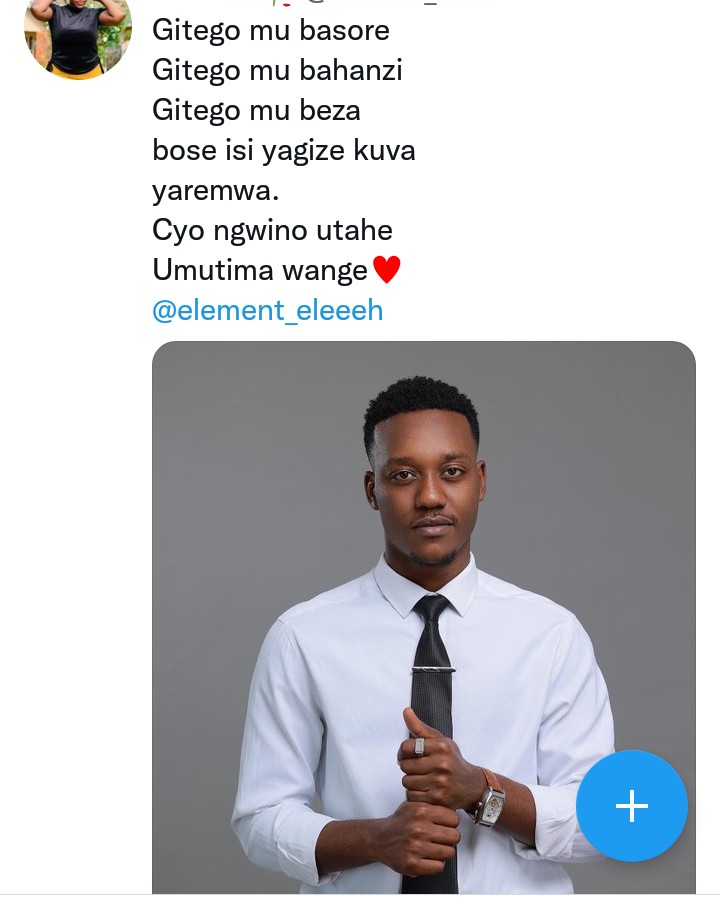Click the red heart emoji in tweet

(386, 270)
